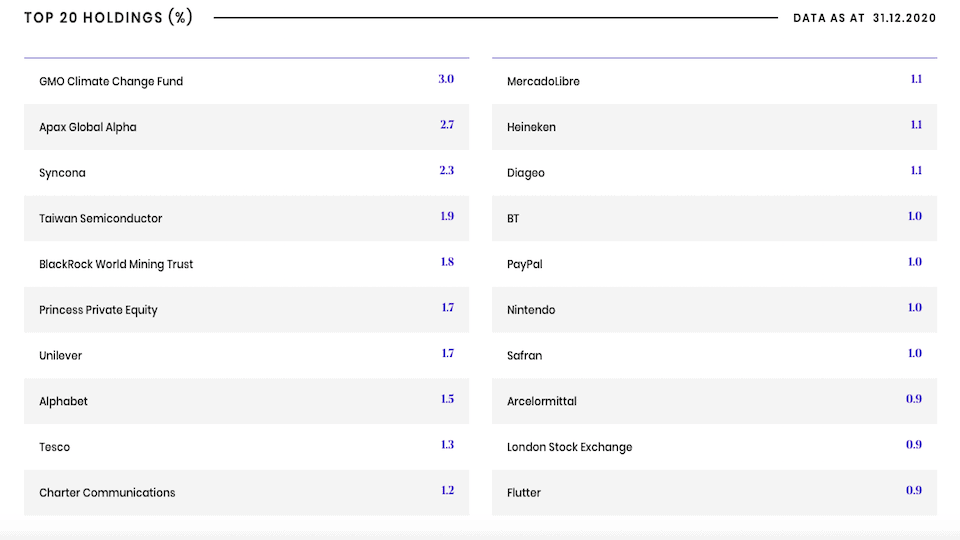Click the data date 31.12.2020
The image size is (960, 540).
coord(904,18)
